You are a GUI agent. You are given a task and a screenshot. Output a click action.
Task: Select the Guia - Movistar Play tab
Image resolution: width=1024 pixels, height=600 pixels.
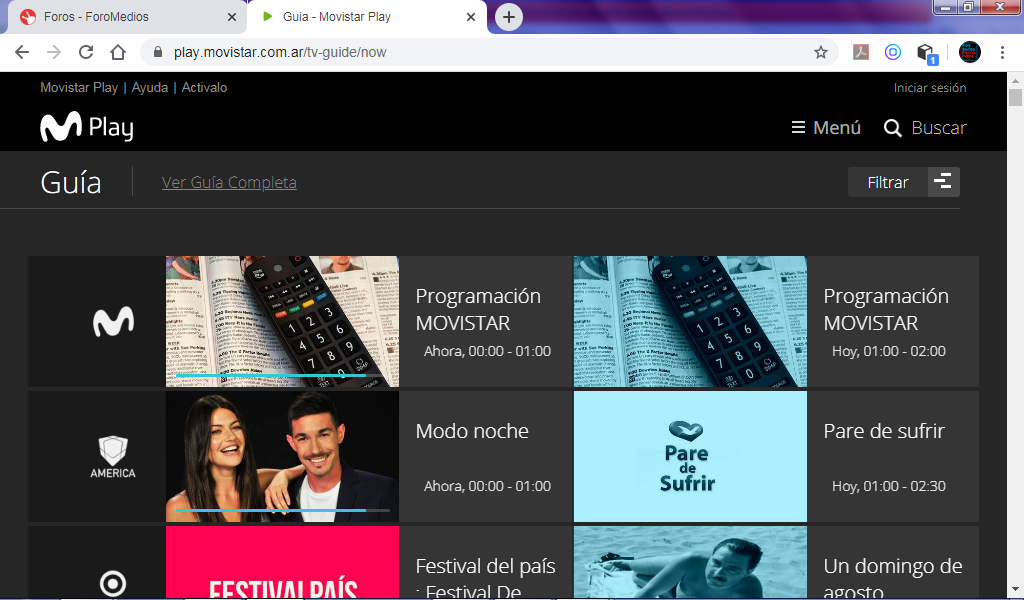click(x=366, y=17)
